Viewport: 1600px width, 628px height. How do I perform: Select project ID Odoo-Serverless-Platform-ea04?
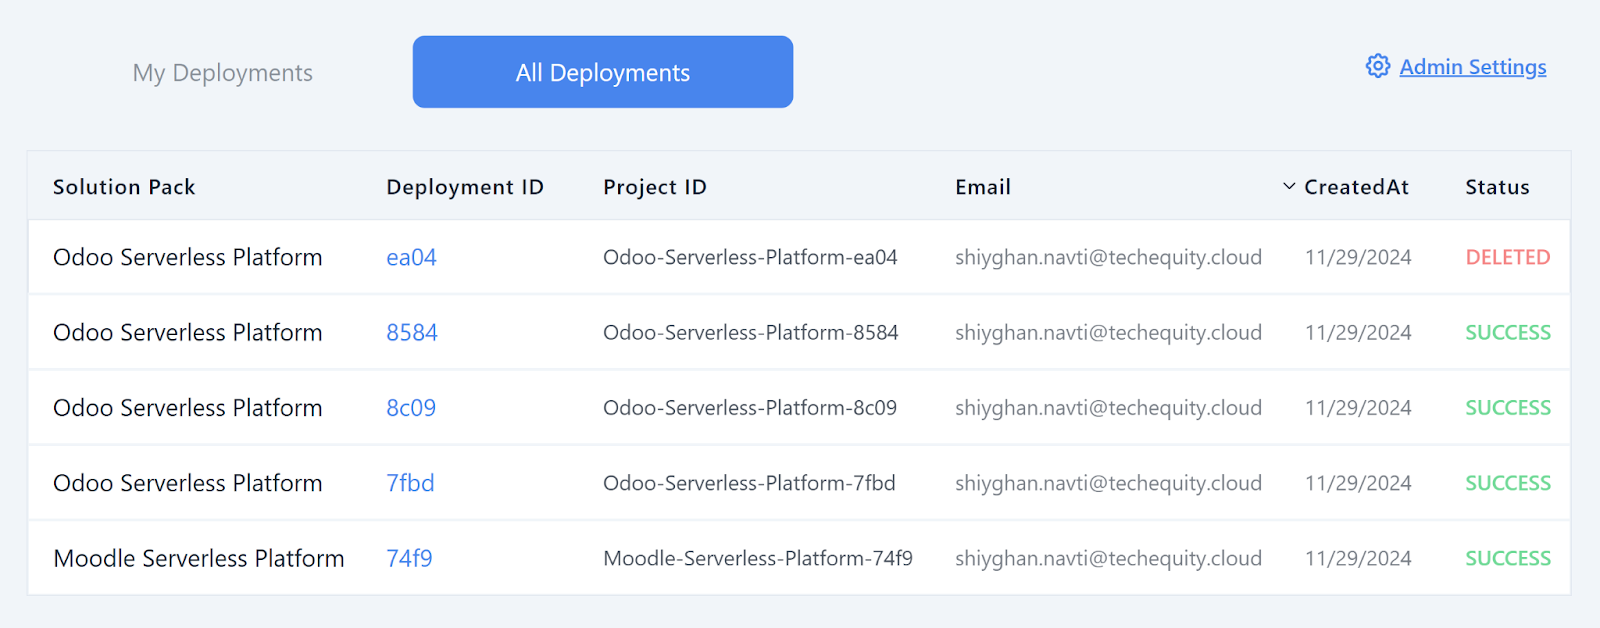tap(750, 257)
